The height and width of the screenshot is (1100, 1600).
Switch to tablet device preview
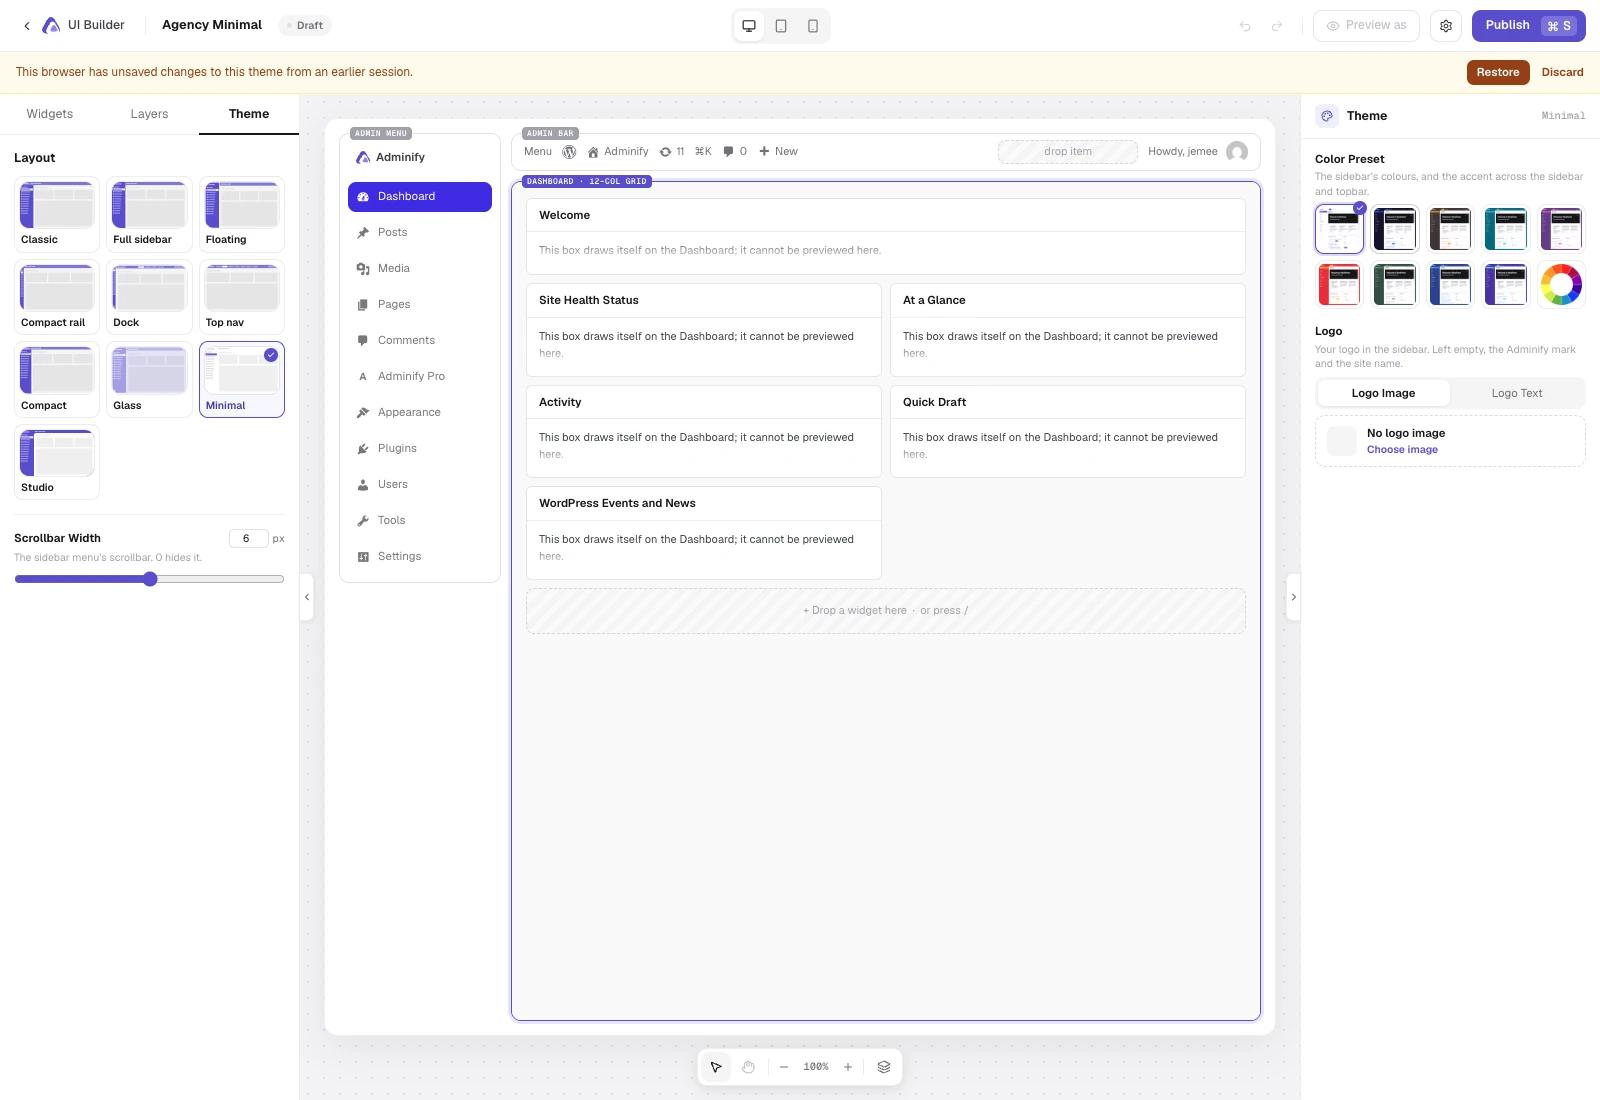[781, 26]
